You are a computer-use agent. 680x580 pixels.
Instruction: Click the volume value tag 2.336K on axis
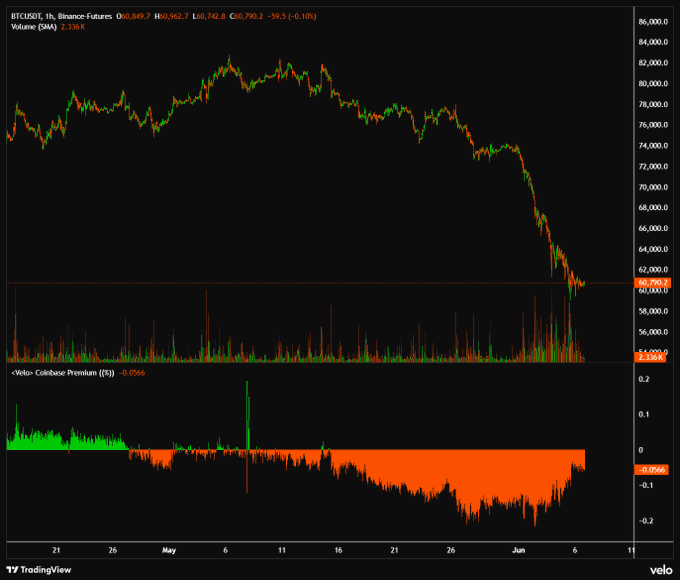tap(650, 357)
